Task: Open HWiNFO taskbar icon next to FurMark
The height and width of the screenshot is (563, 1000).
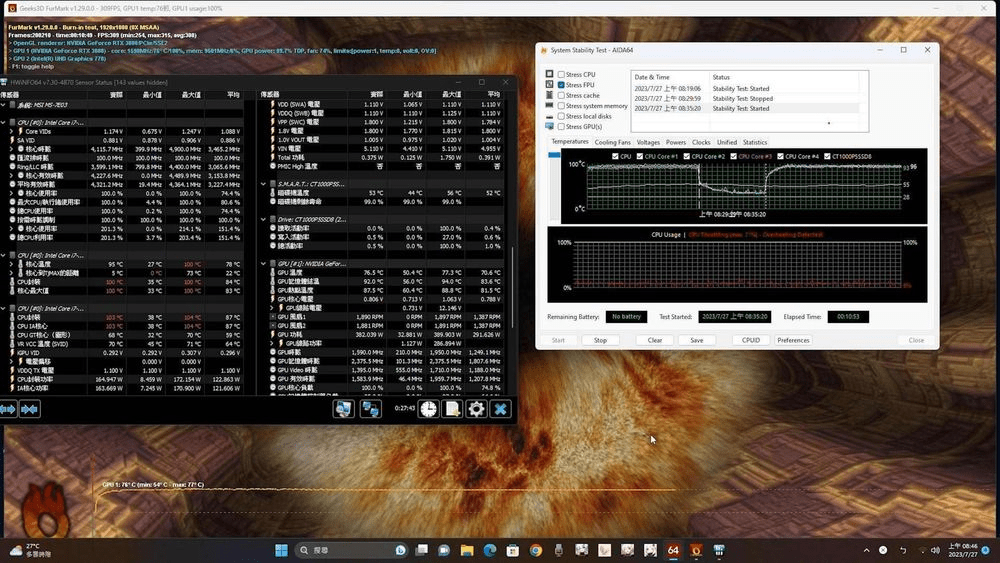Action: (x=719, y=550)
